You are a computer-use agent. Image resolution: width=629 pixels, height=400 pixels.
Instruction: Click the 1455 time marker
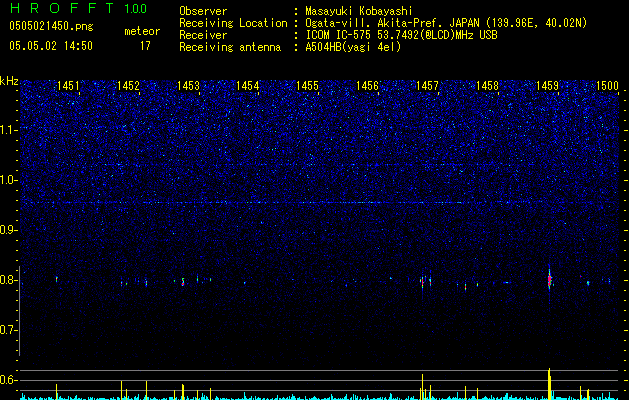(307, 86)
